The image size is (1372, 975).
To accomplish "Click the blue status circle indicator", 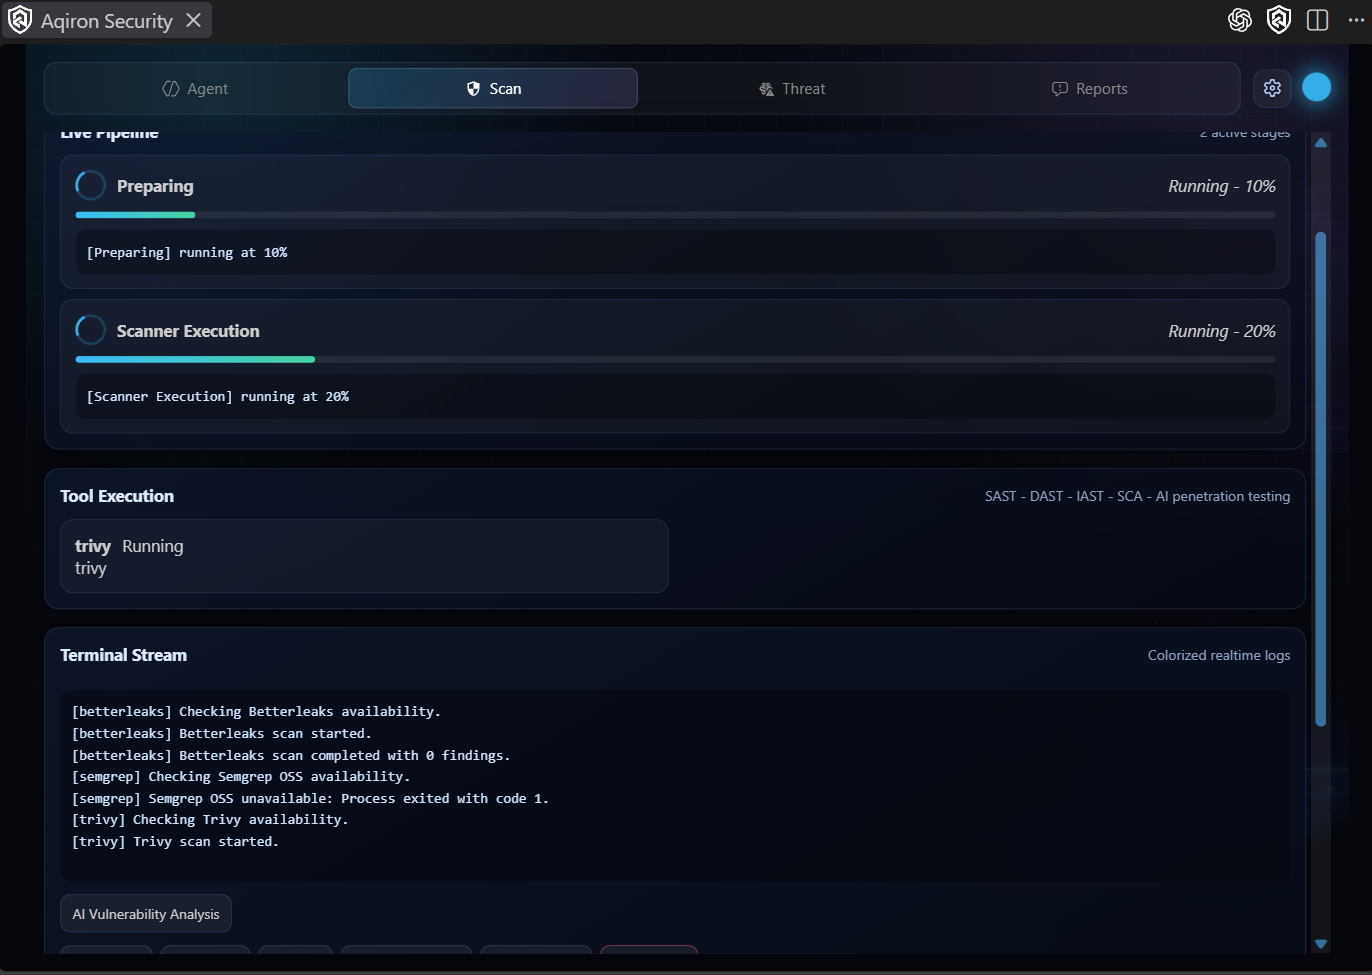I will coord(1316,88).
